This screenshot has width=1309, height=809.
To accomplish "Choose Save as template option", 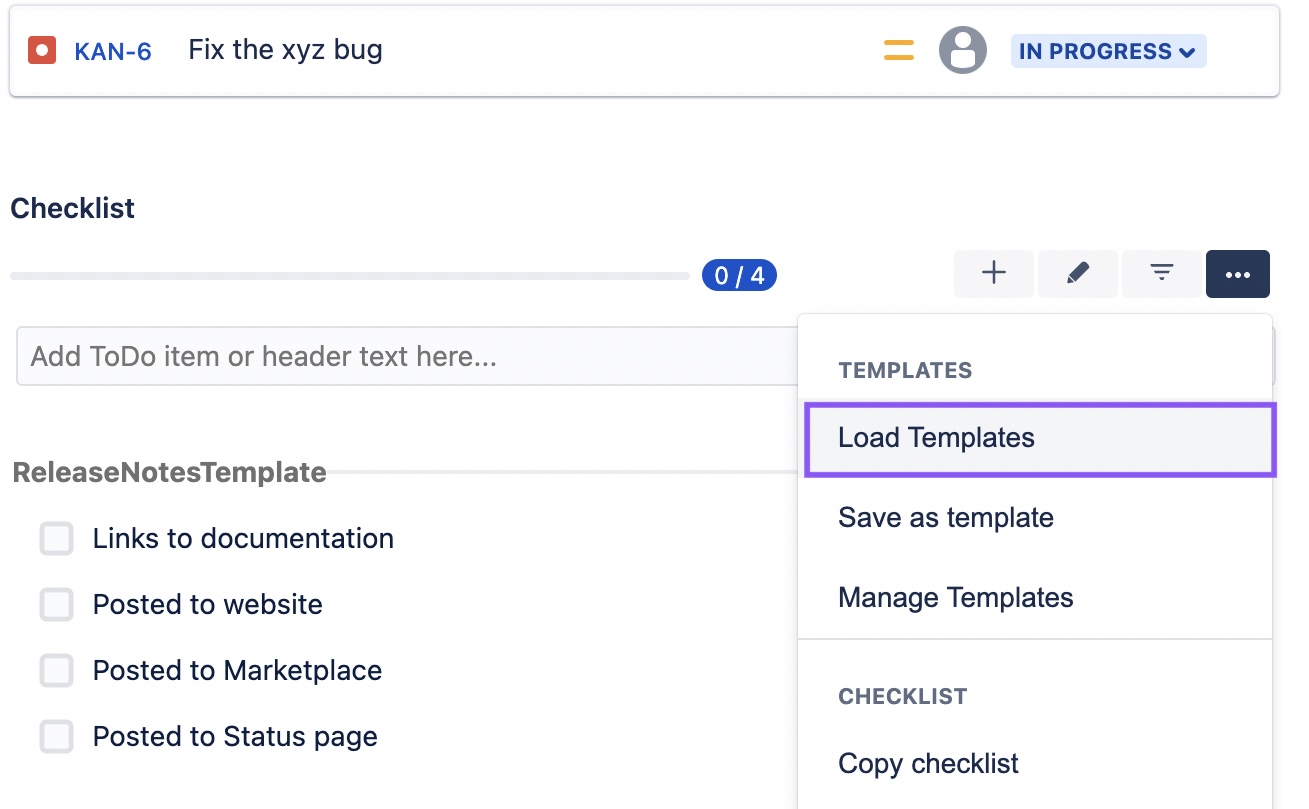I will [x=1035, y=518].
